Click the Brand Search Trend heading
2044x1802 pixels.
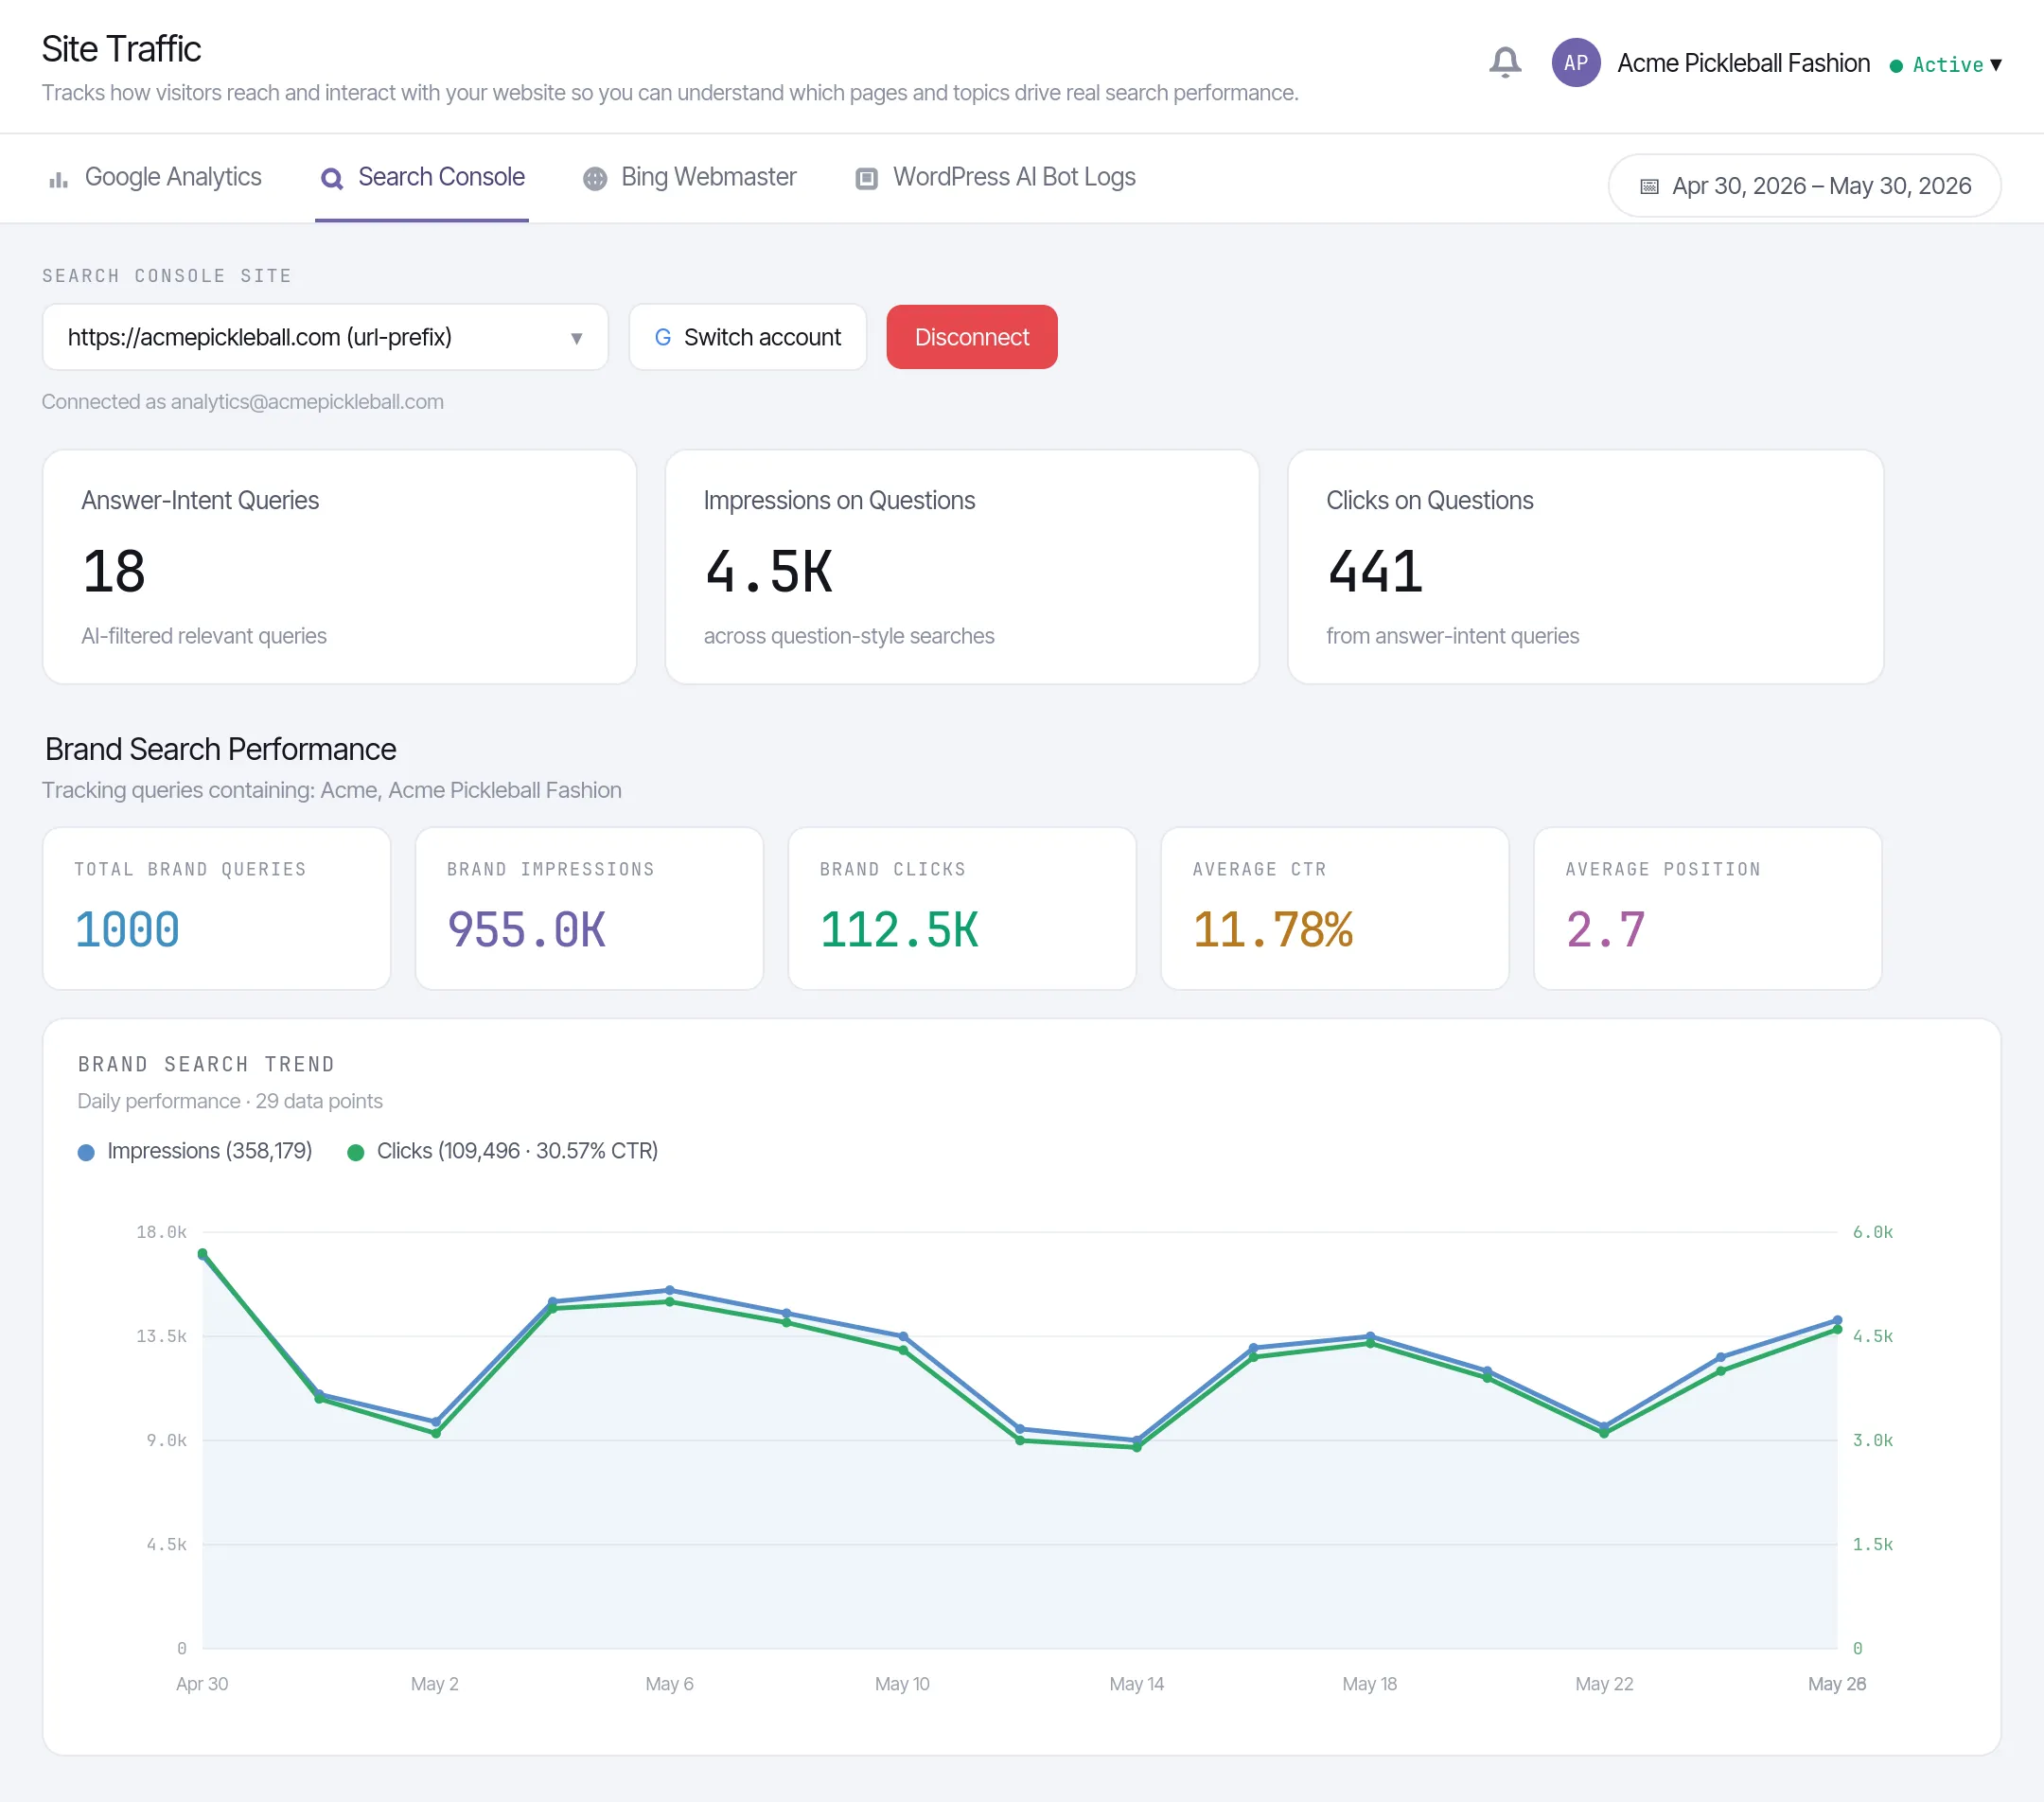(x=206, y=1064)
